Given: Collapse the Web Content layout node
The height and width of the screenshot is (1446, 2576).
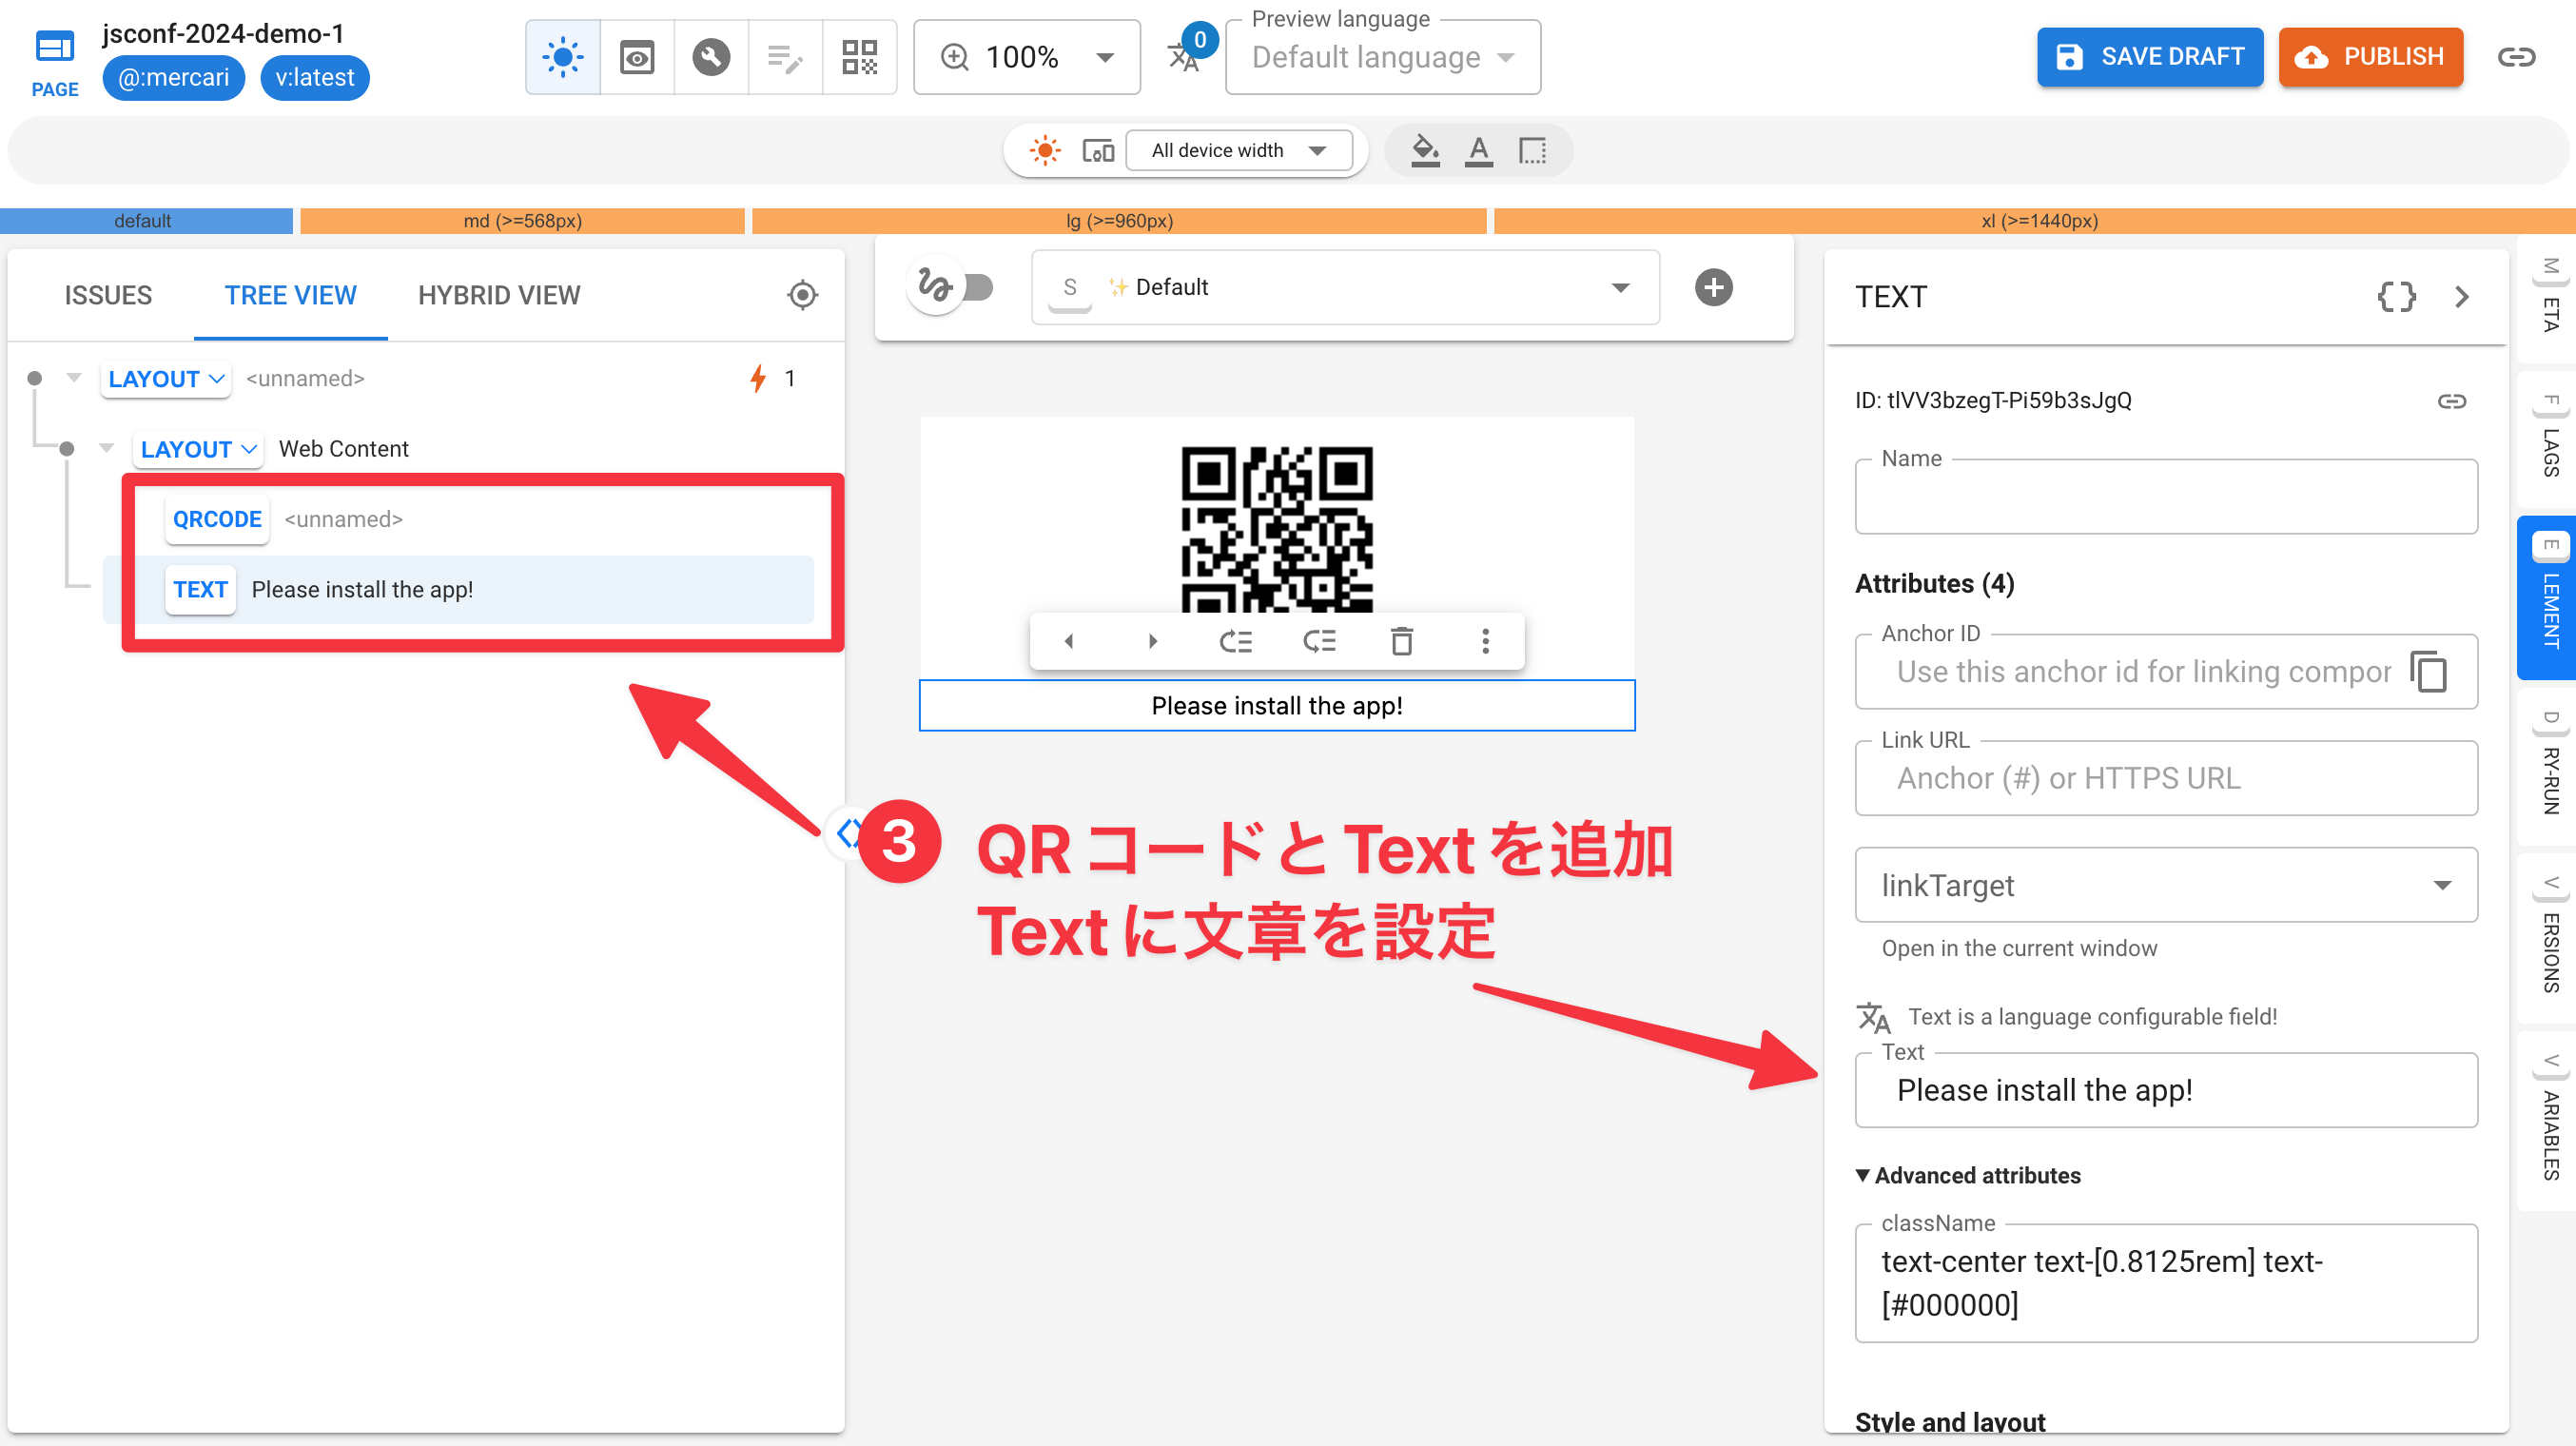Looking at the screenshot, I should point(106,448).
